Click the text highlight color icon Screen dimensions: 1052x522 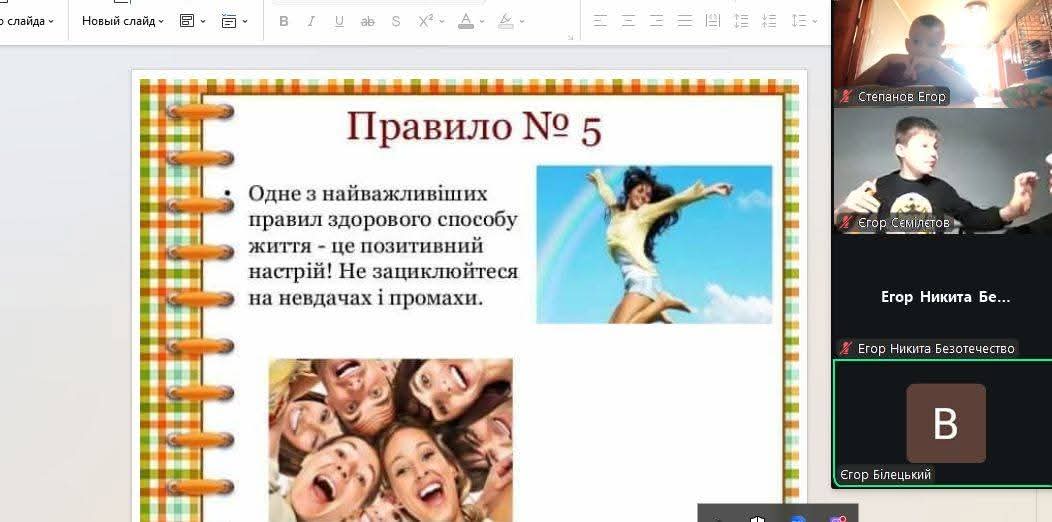coord(506,21)
